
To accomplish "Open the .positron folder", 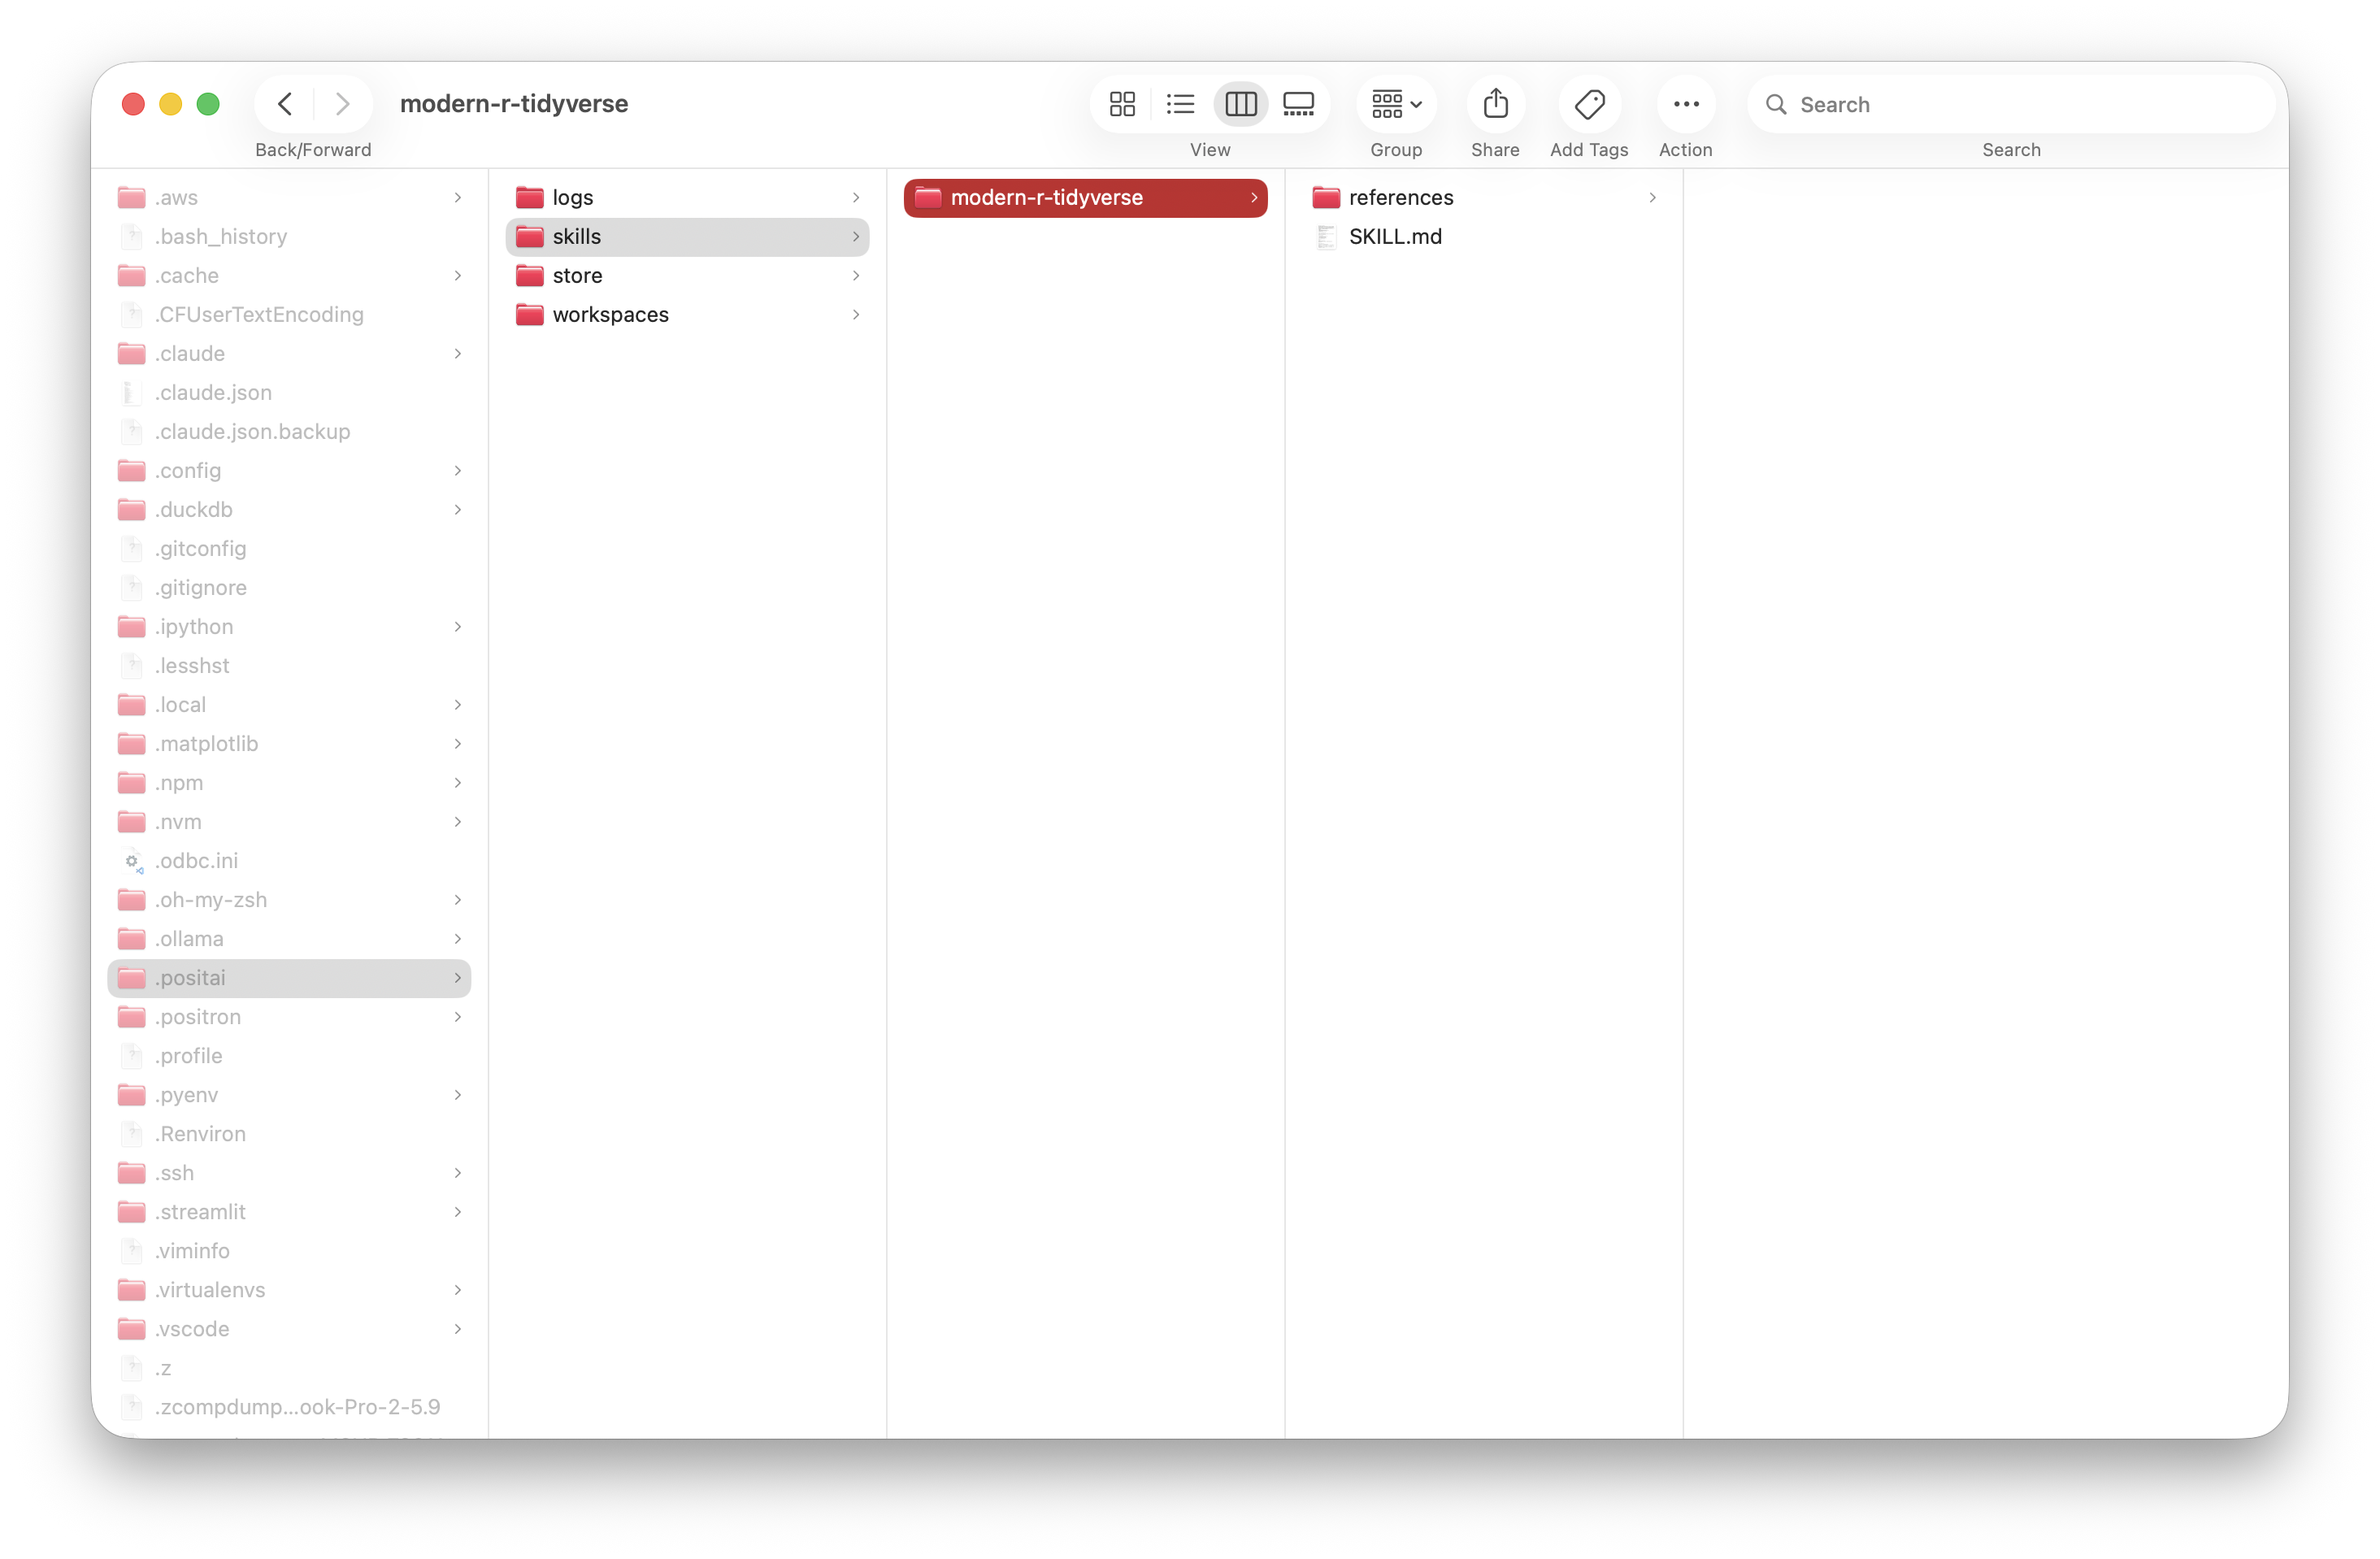I will click(x=198, y=1017).
